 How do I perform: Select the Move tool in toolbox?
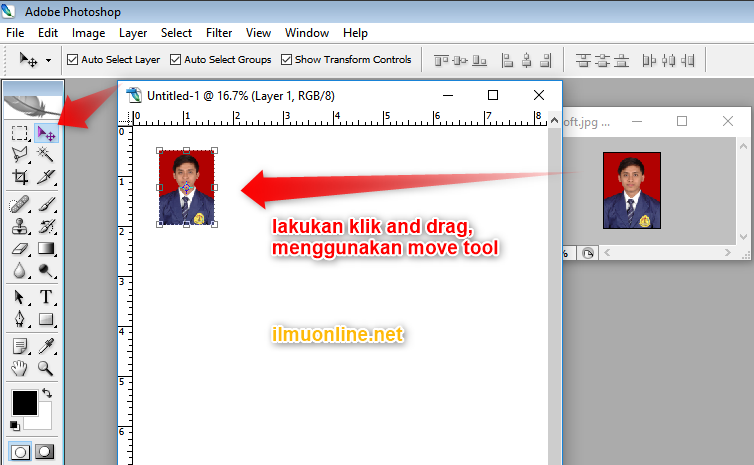(x=46, y=132)
